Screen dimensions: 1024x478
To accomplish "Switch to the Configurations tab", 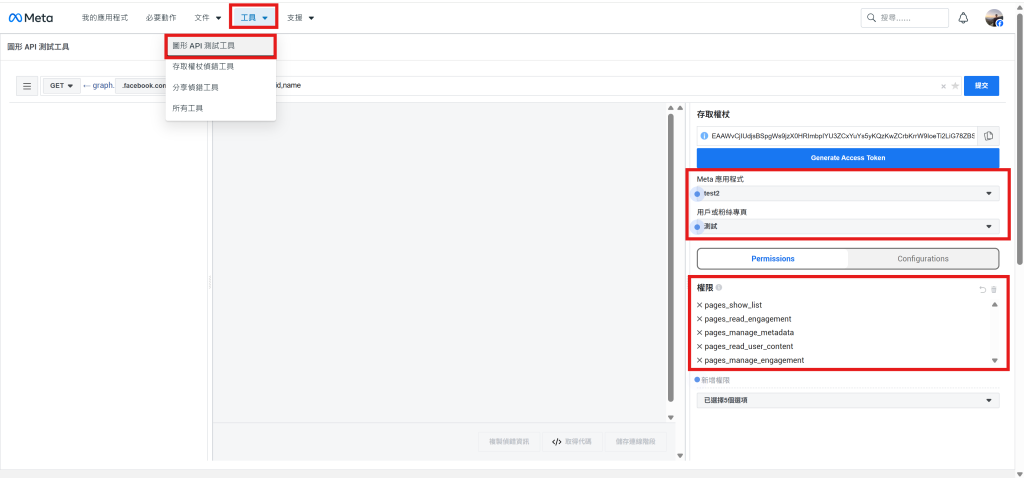I will pos(923,259).
